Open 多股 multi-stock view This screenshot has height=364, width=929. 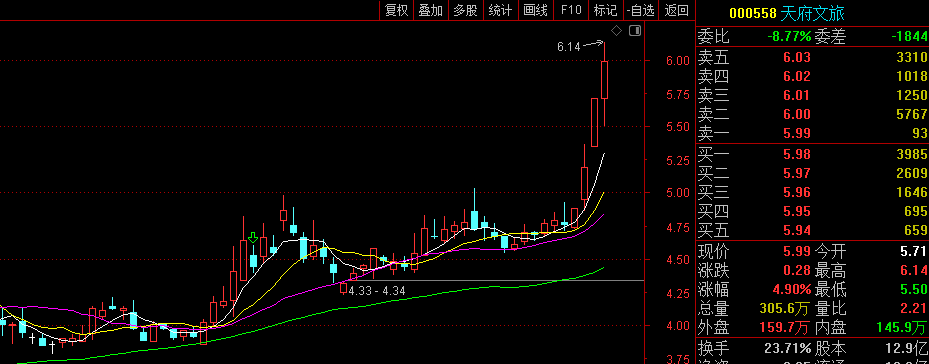(x=466, y=10)
